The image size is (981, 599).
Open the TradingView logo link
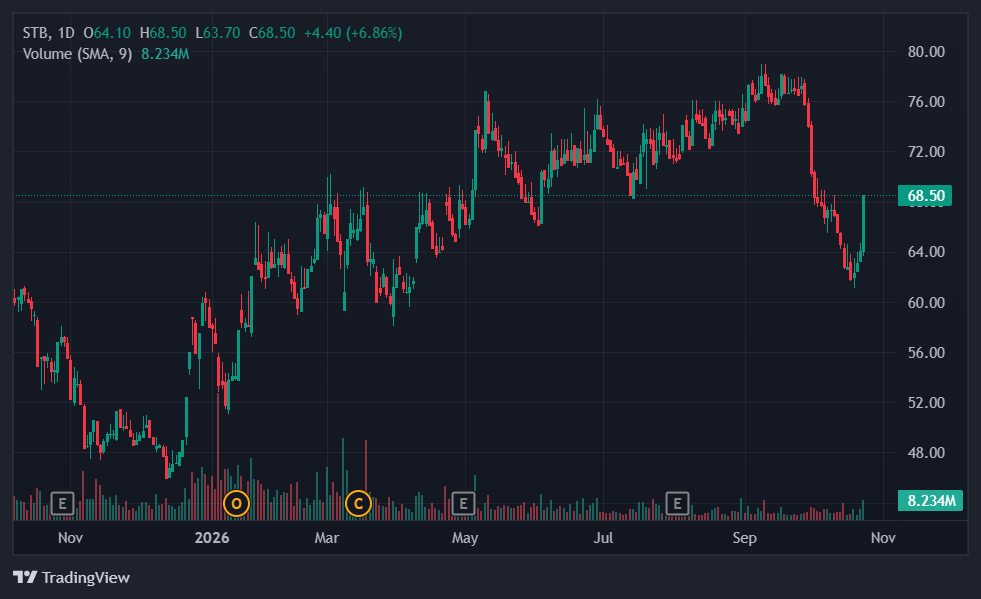pyautogui.click(x=71, y=577)
